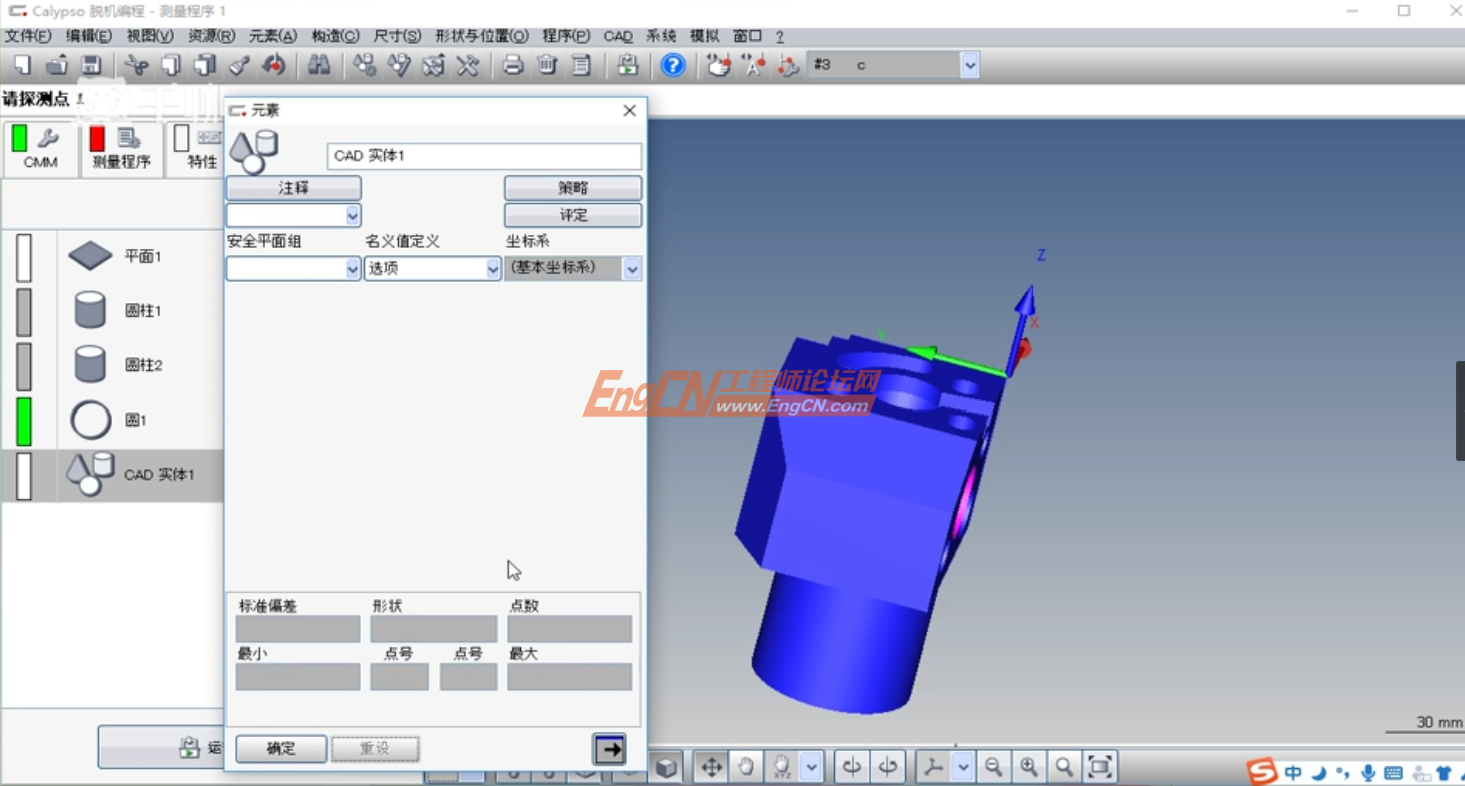Switch to the 测量程序 tab
Screen dimensions: 1465x786
coord(120,149)
